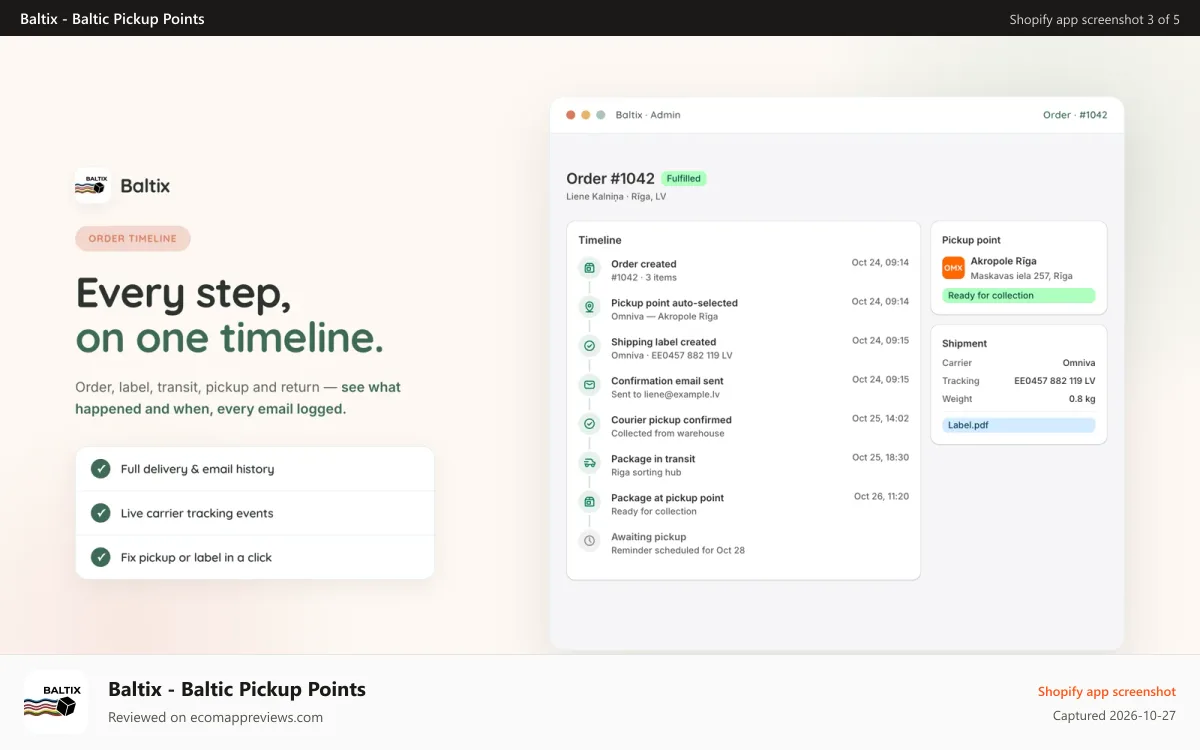Click the yellow window dot in Baltix Admin
Screen dimensions: 1200x750
point(586,115)
